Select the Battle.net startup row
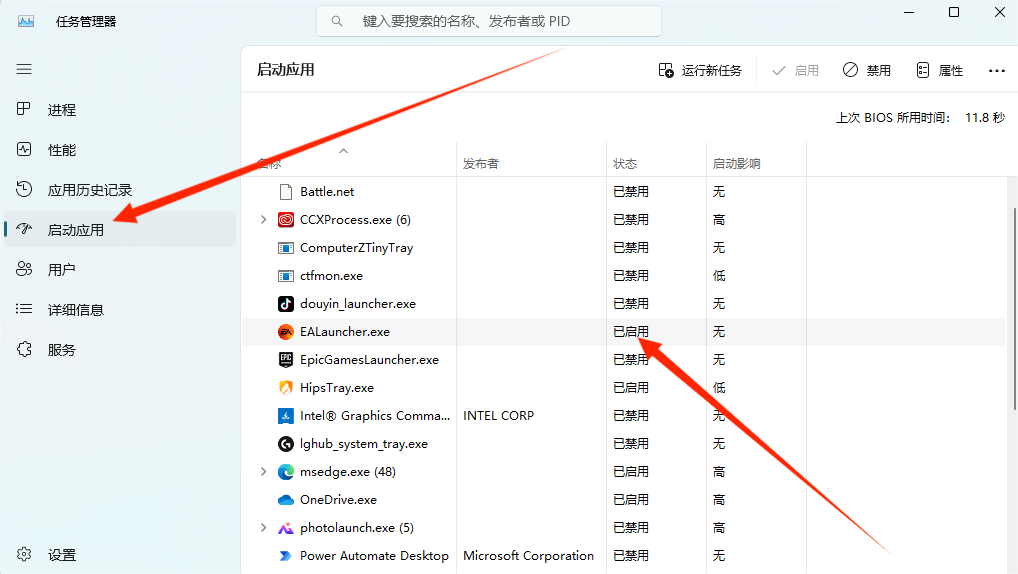 click(x=624, y=192)
